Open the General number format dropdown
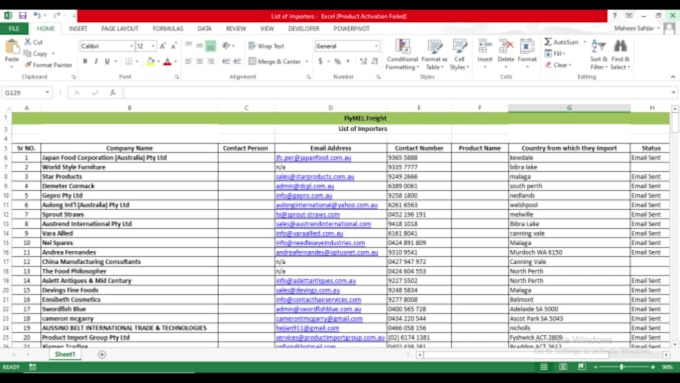680x383 pixels. 376,46
